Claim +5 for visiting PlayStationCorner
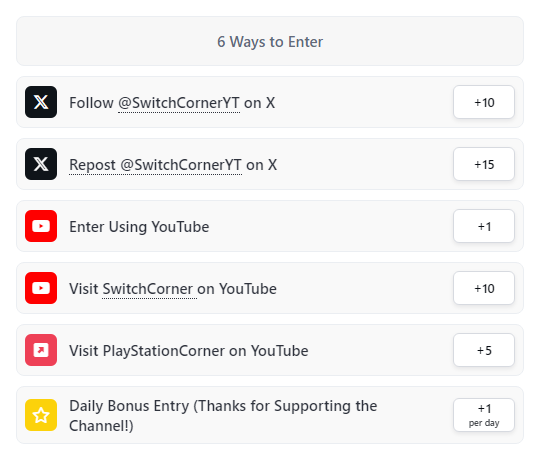This screenshot has width=540, height=454. (484, 350)
